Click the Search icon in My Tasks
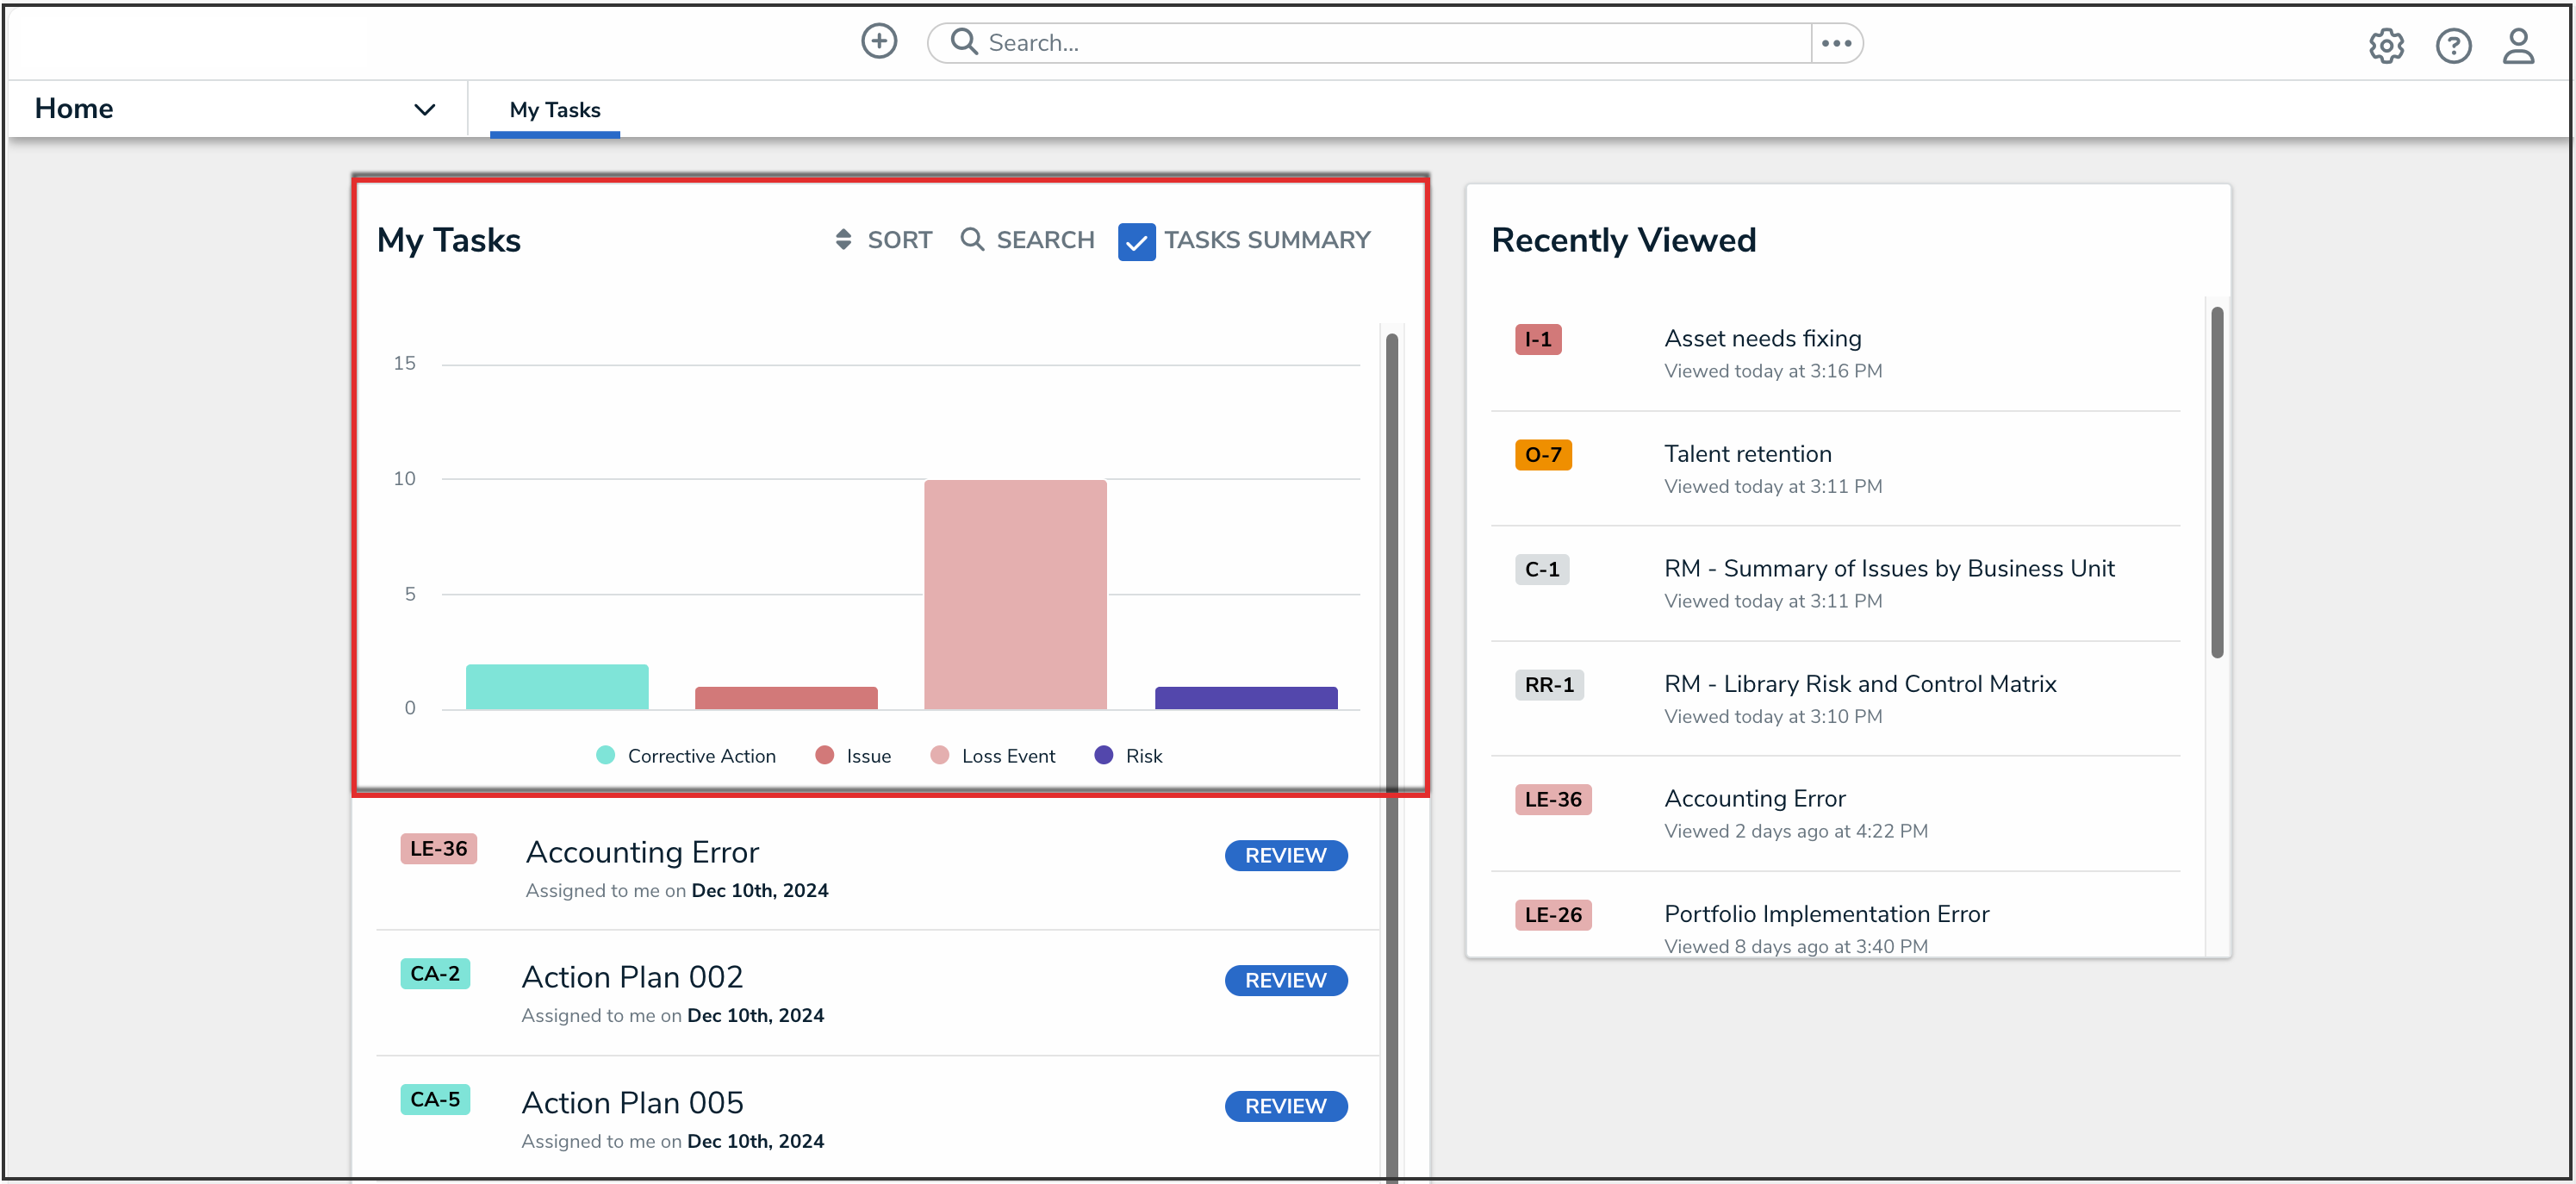The width and height of the screenshot is (2576, 1184). pyautogui.click(x=971, y=240)
